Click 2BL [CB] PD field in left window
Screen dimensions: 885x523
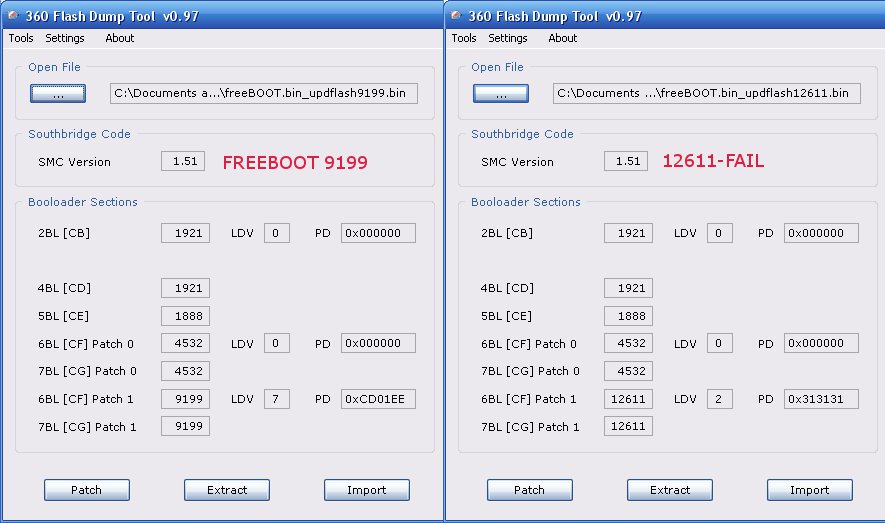click(378, 233)
